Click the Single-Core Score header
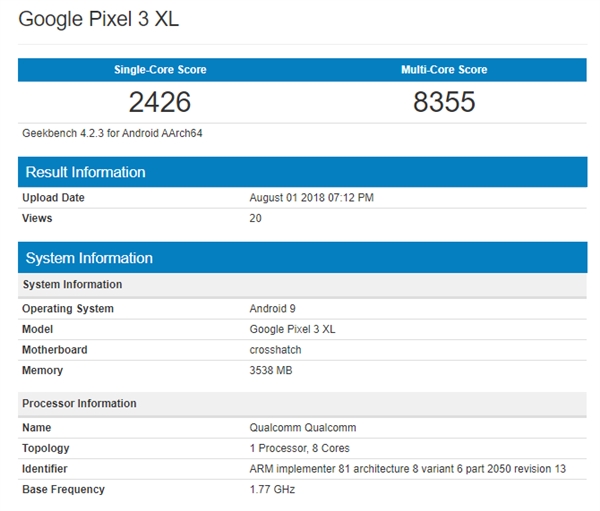 tap(159, 70)
